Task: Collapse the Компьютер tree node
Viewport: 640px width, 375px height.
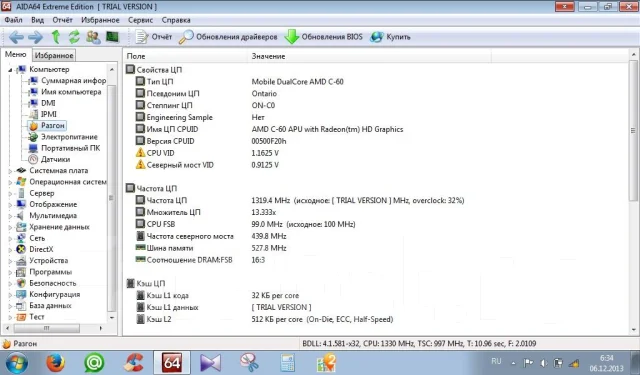Action: pos(10,70)
